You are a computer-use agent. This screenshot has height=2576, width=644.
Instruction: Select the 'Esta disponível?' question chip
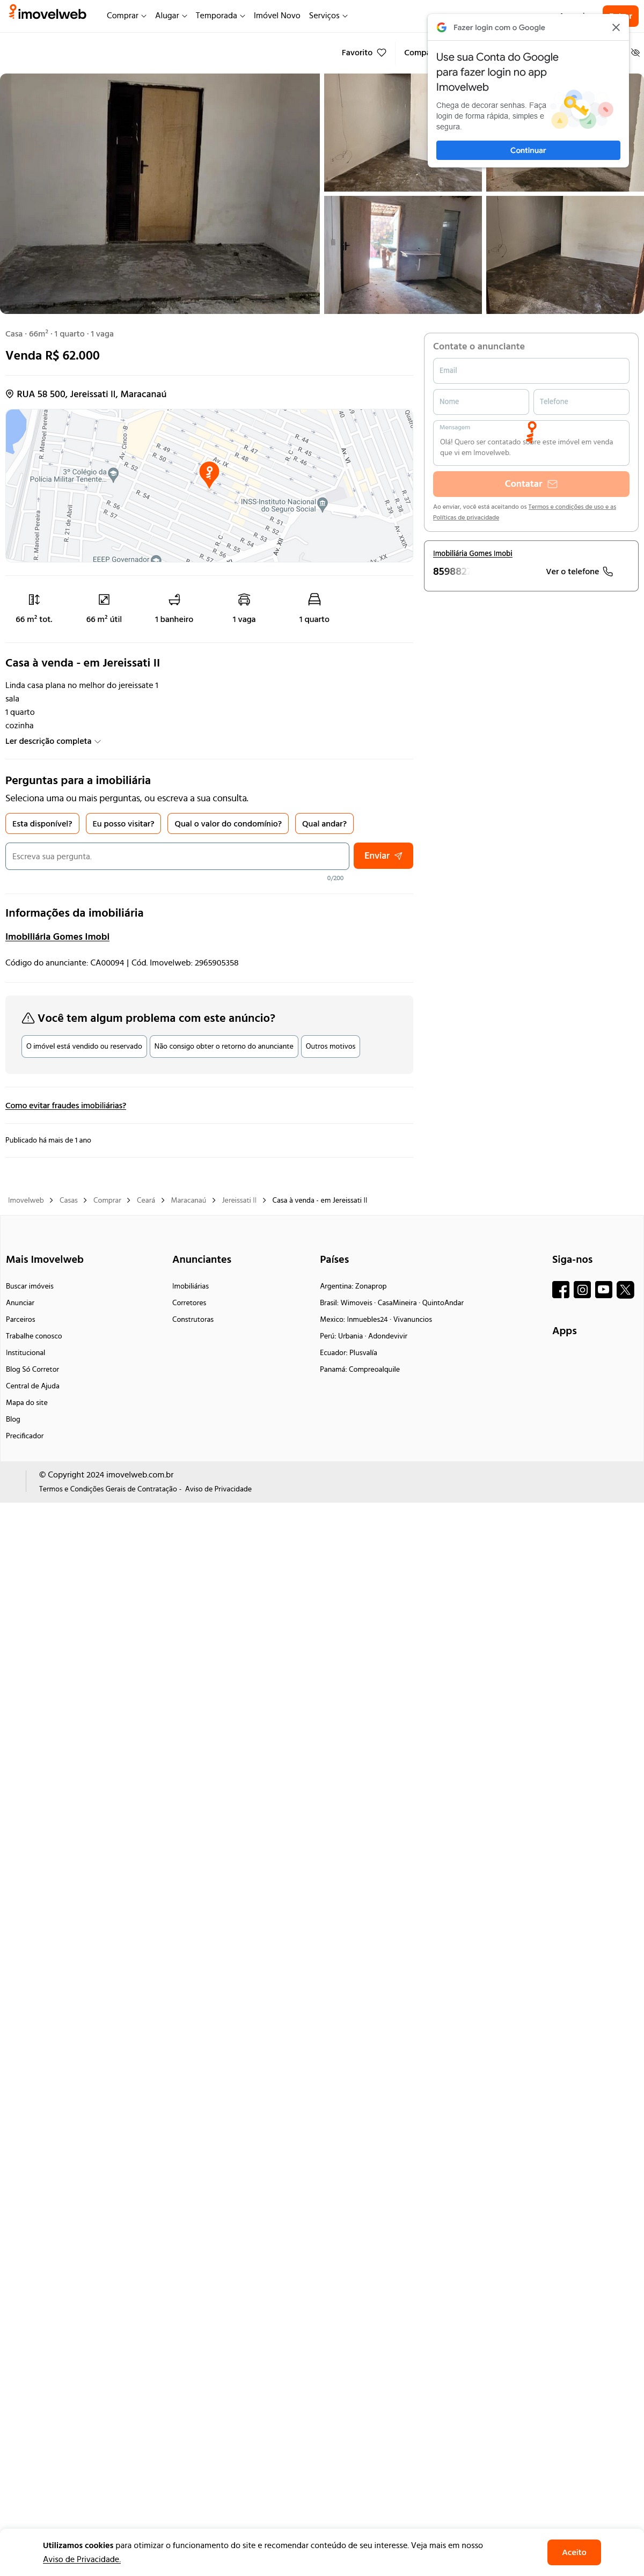point(42,824)
